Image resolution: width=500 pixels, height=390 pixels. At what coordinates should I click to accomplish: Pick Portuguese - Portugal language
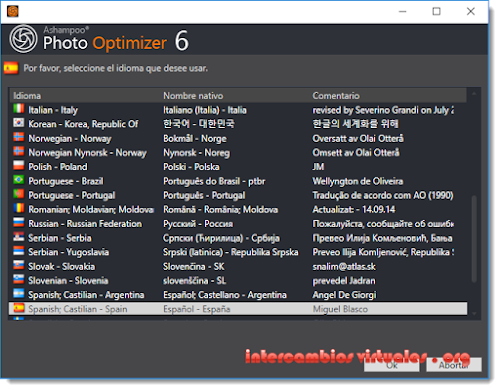[x=238, y=195]
